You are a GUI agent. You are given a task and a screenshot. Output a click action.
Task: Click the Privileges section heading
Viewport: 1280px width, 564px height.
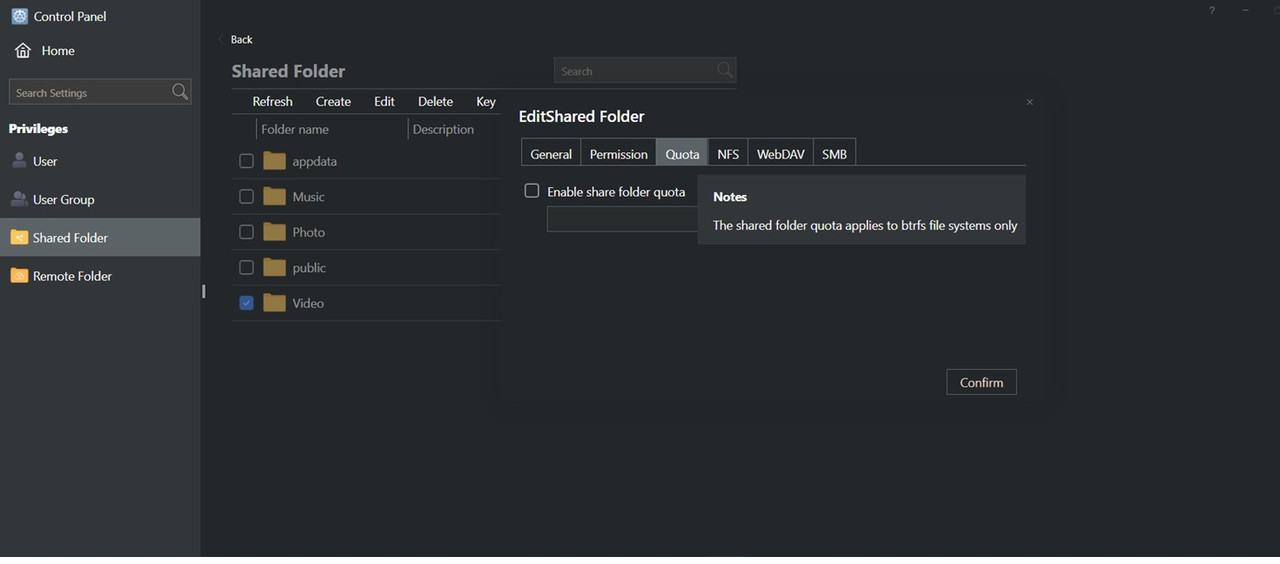(38, 129)
